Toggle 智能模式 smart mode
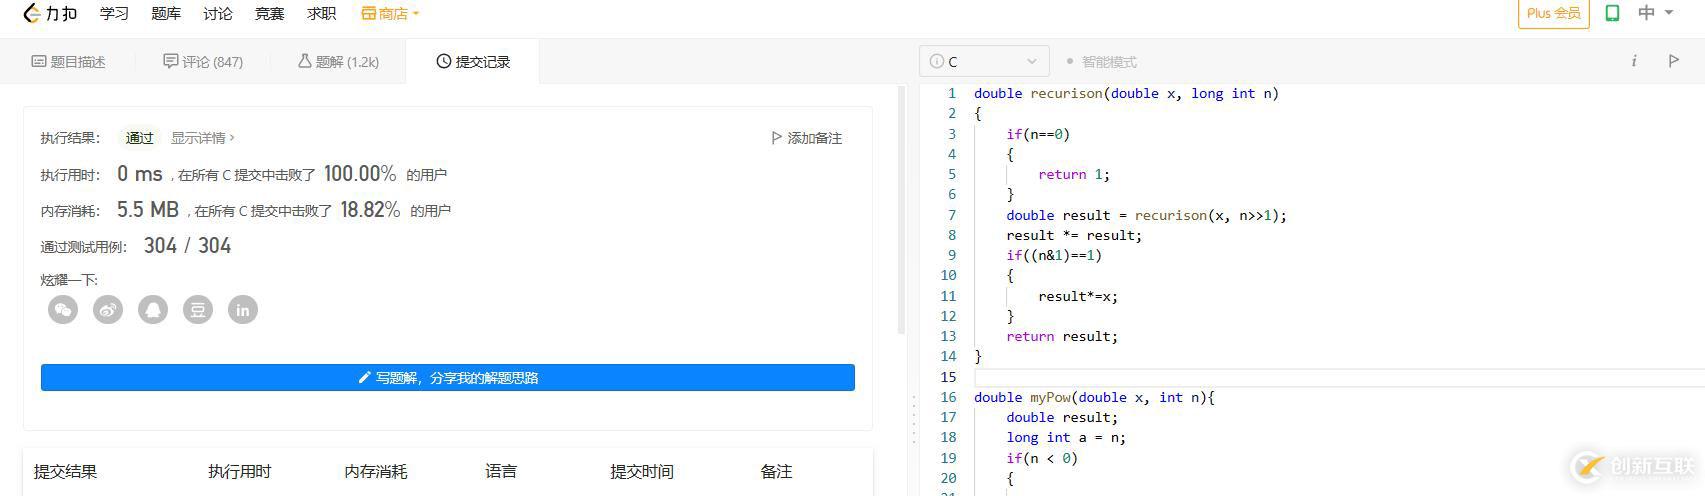The height and width of the screenshot is (496, 1705). [x=1102, y=62]
